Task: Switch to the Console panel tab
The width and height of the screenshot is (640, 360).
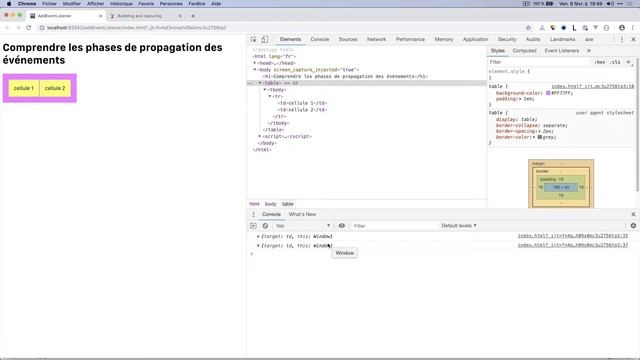Action: tap(320, 40)
